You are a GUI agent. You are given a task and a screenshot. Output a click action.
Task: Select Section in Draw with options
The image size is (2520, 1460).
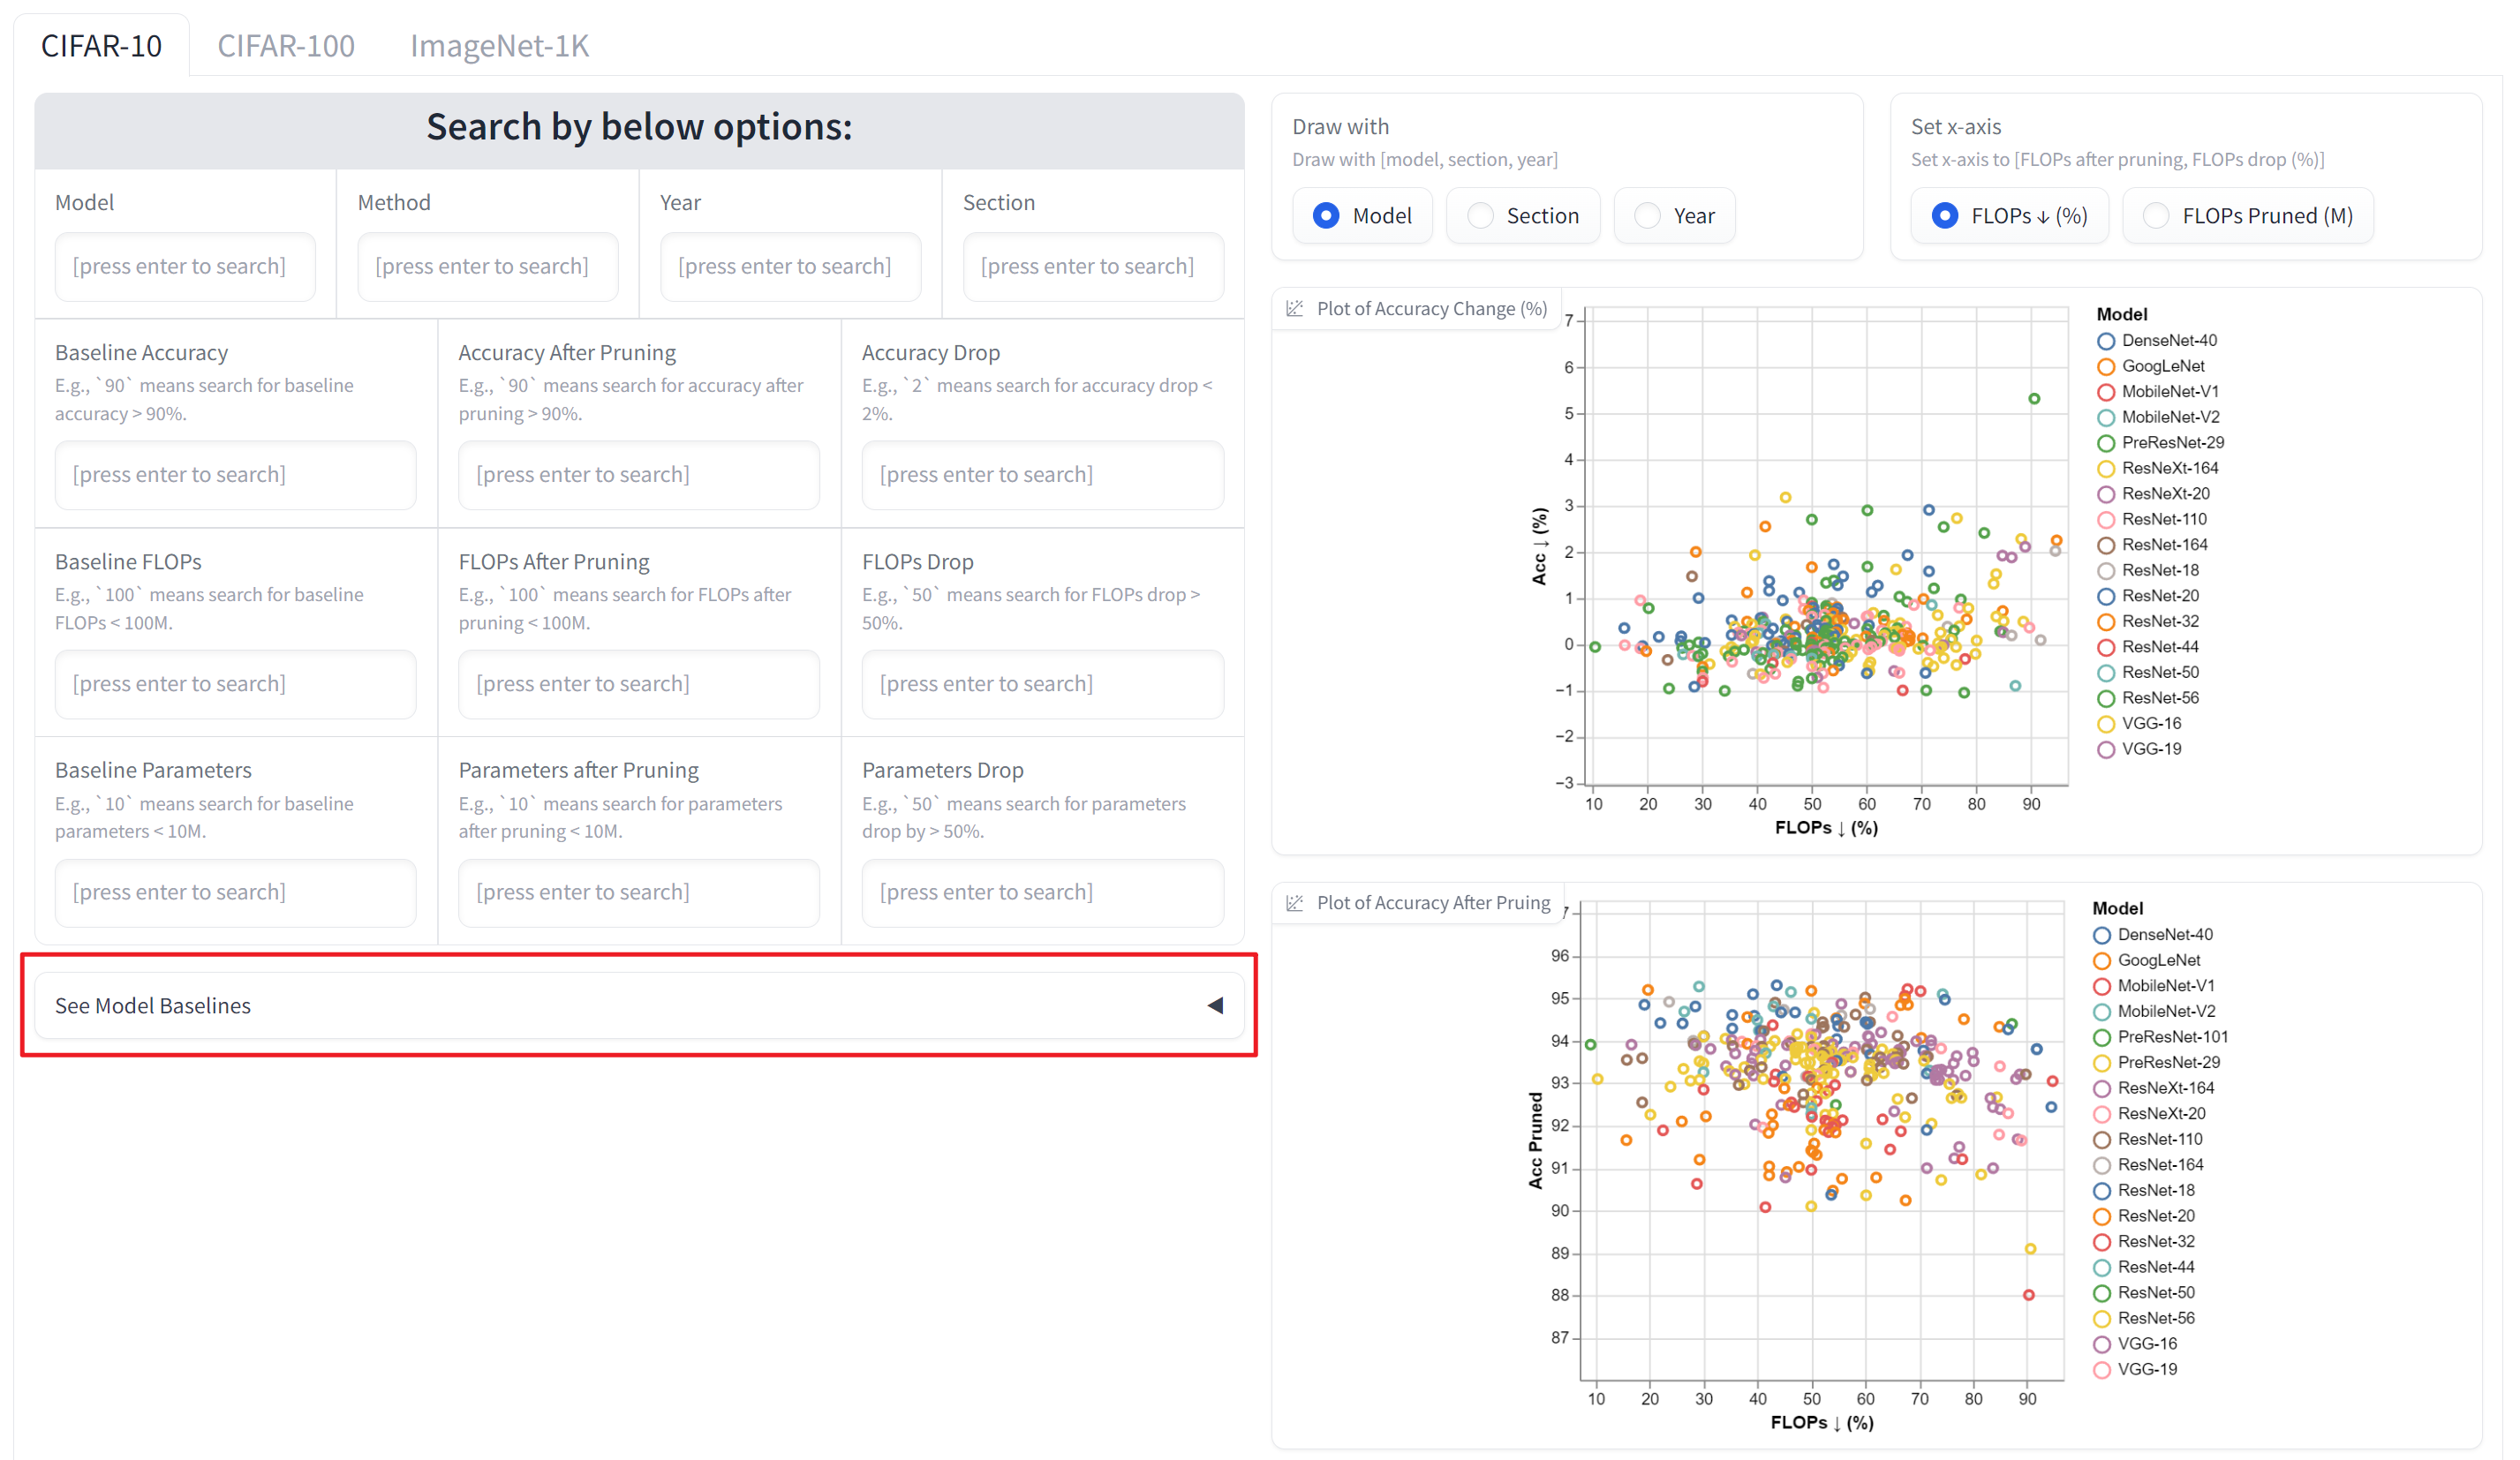click(x=1523, y=215)
